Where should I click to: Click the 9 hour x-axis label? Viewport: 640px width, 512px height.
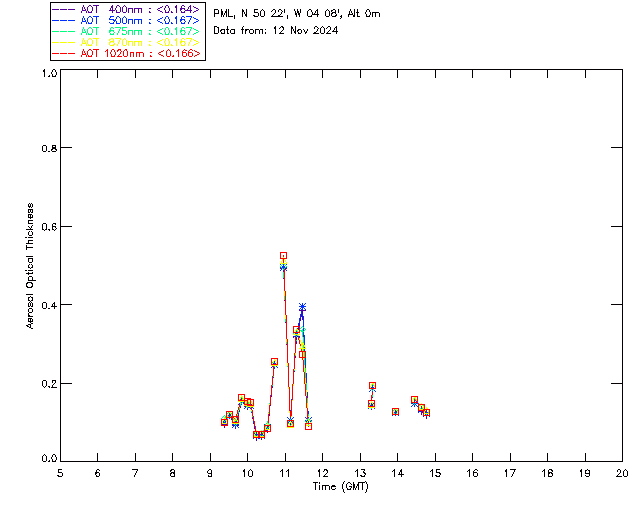point(210,473)
